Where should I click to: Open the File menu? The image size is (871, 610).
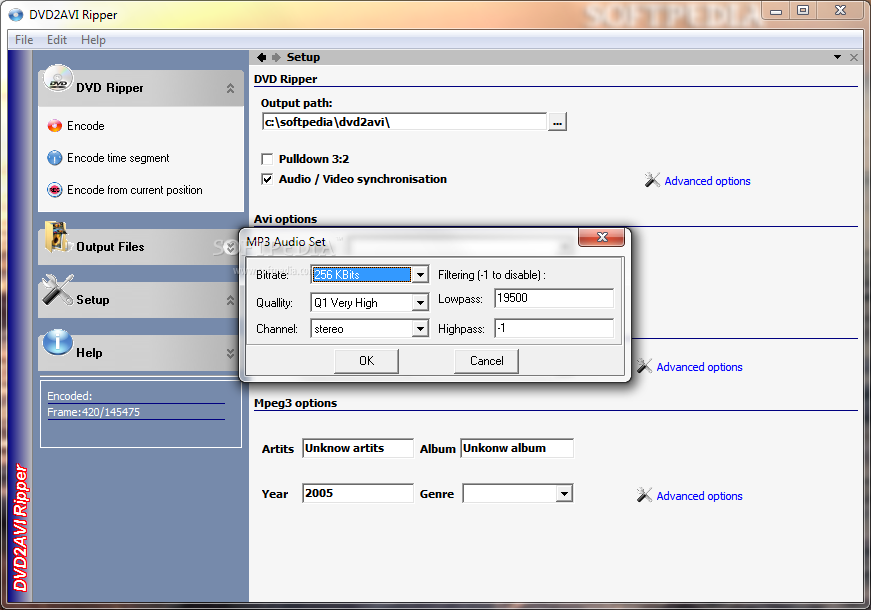[x=24, y=40]
